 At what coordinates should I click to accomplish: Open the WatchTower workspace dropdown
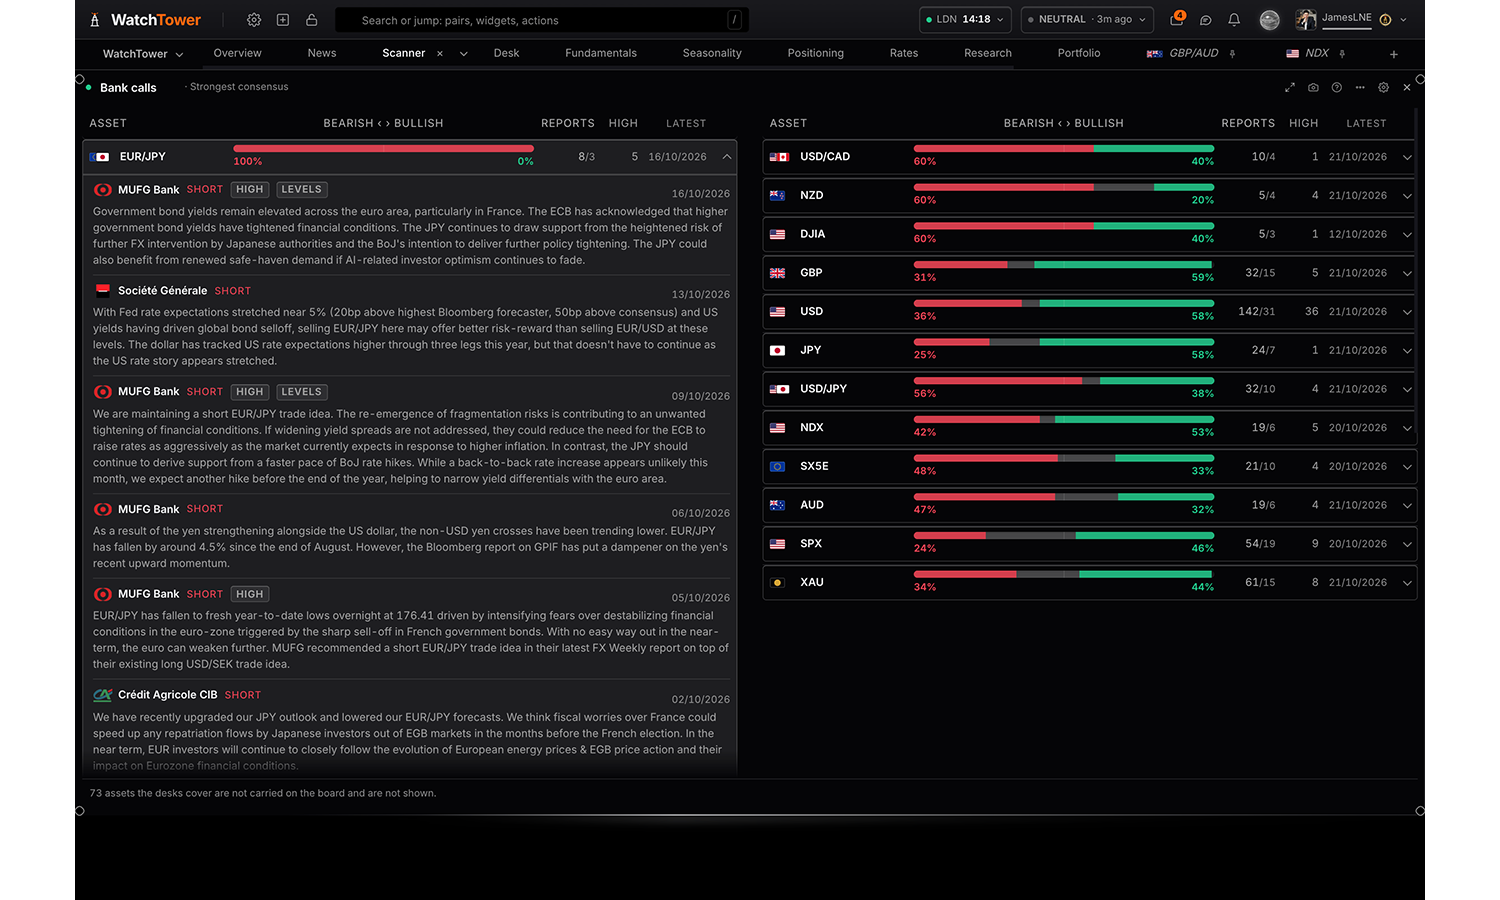(143, 54)
